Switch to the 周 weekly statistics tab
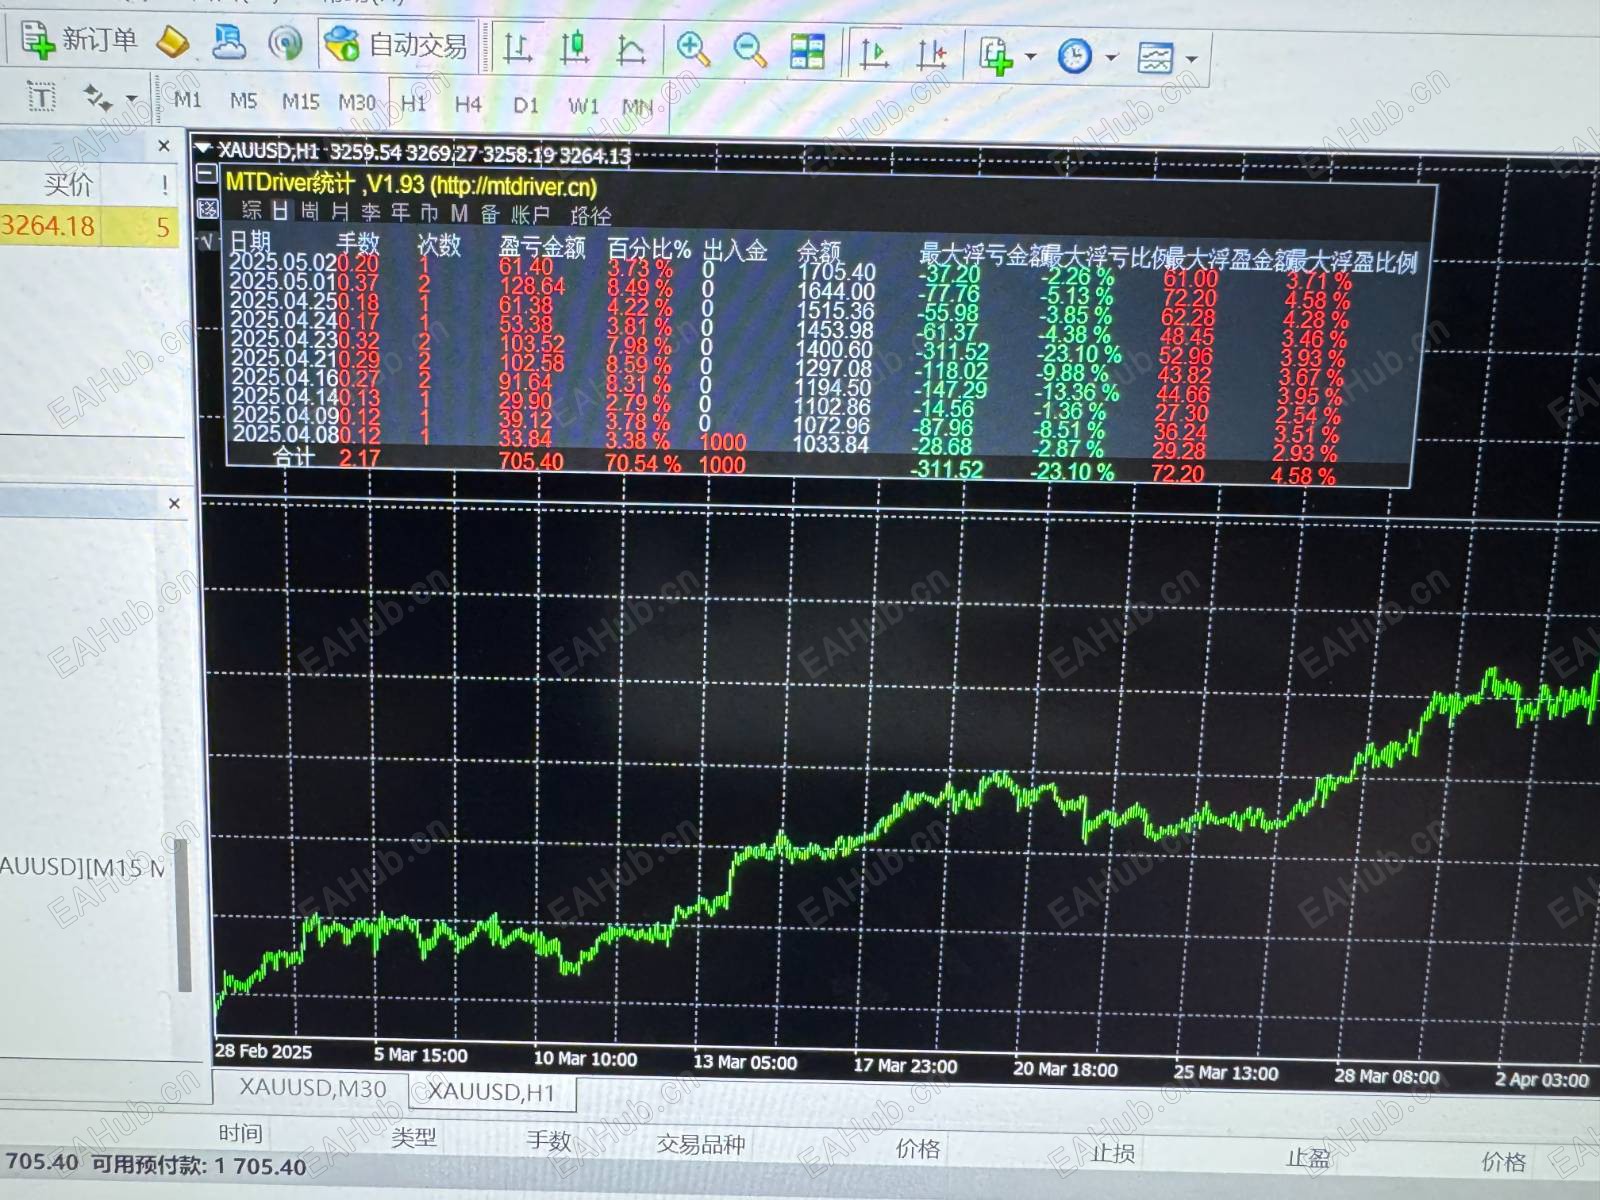This screenshot has width=1600, height=1200. [311, 211]
